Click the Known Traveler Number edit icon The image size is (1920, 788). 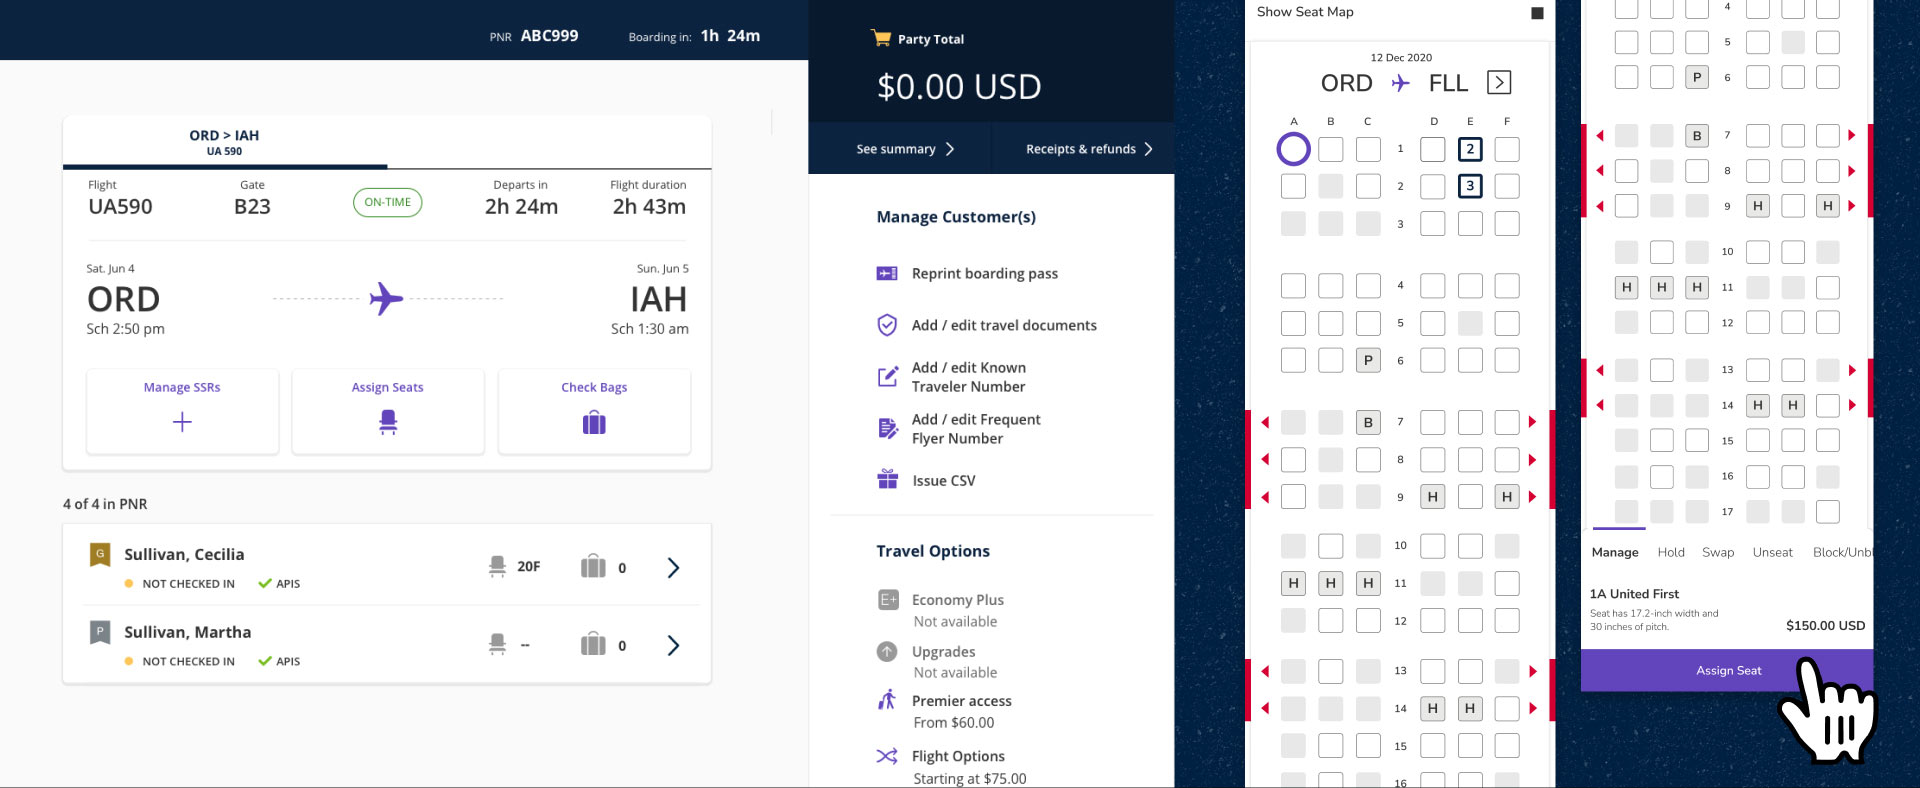coord(887,377)
